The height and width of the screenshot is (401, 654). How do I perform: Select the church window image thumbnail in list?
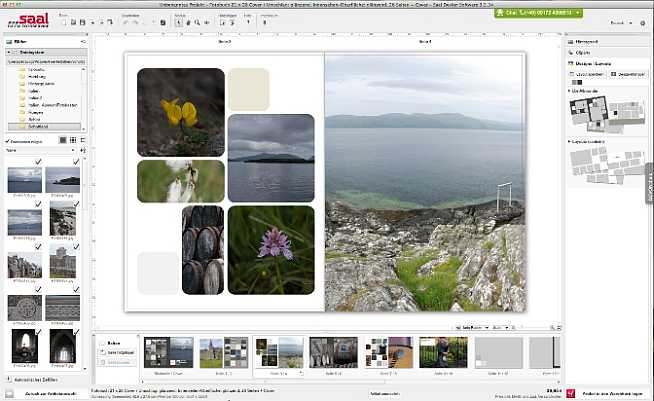point(25,346)
